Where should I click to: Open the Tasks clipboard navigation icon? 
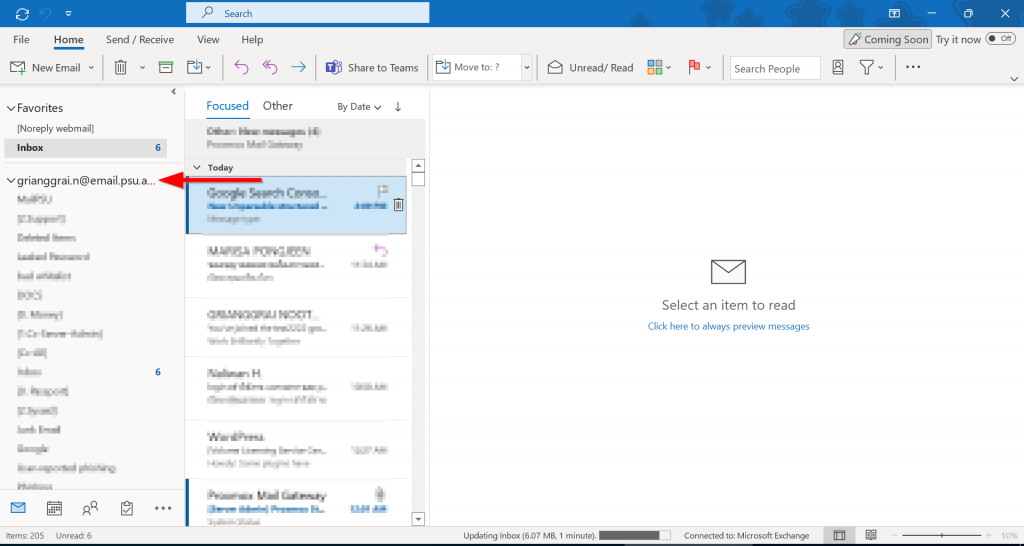click(127, 507)
